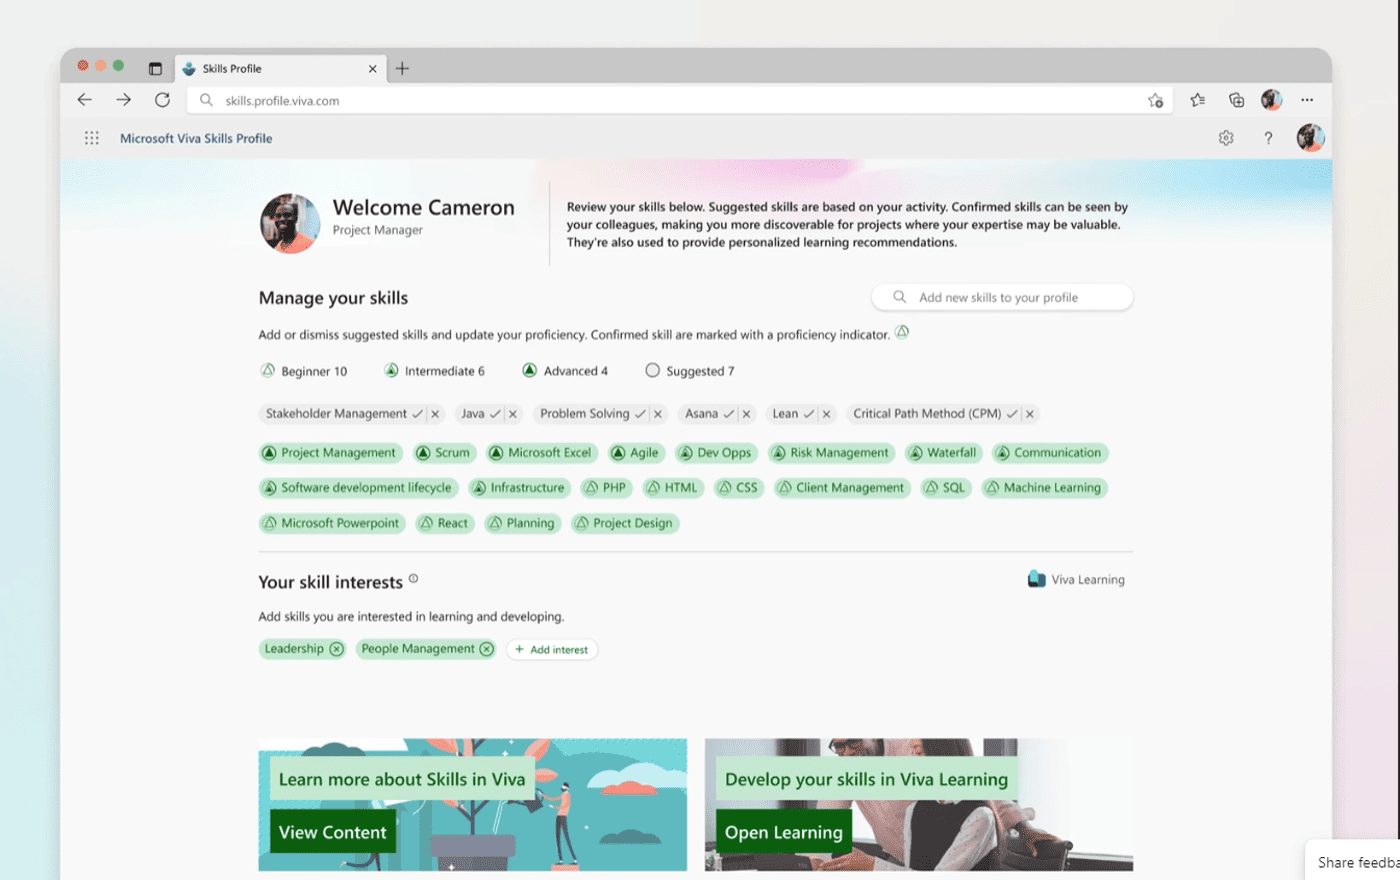This screenshot has height=880, width=1400.
Task: Open the browser profile avatar in toolbar
Action: coord(1272,99)
